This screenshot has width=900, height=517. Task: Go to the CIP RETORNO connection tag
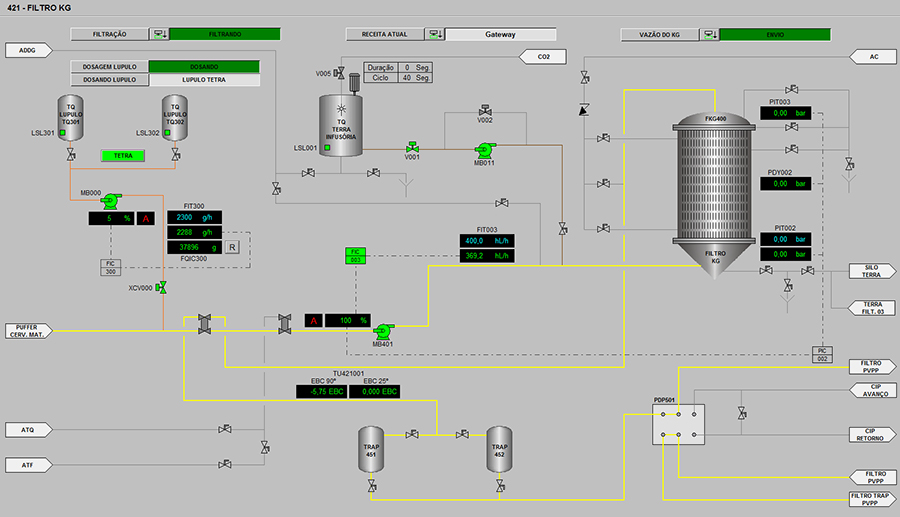click(x=865, y=434)
